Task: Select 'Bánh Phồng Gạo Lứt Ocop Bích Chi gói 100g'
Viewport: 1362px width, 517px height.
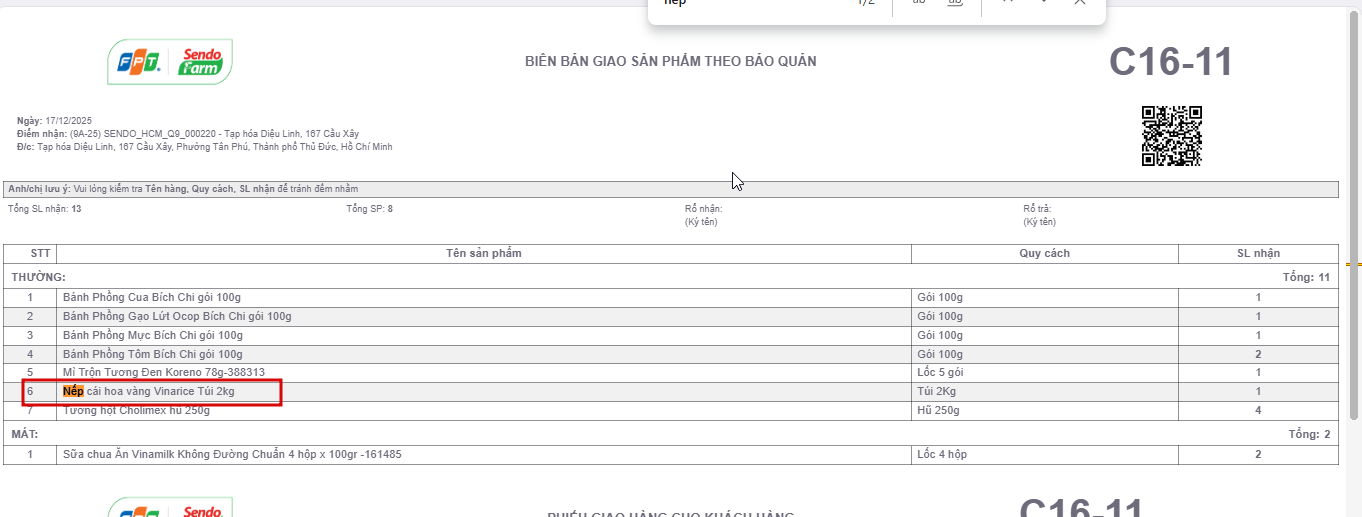Action: pyautogui.click(x=177, y=316)
